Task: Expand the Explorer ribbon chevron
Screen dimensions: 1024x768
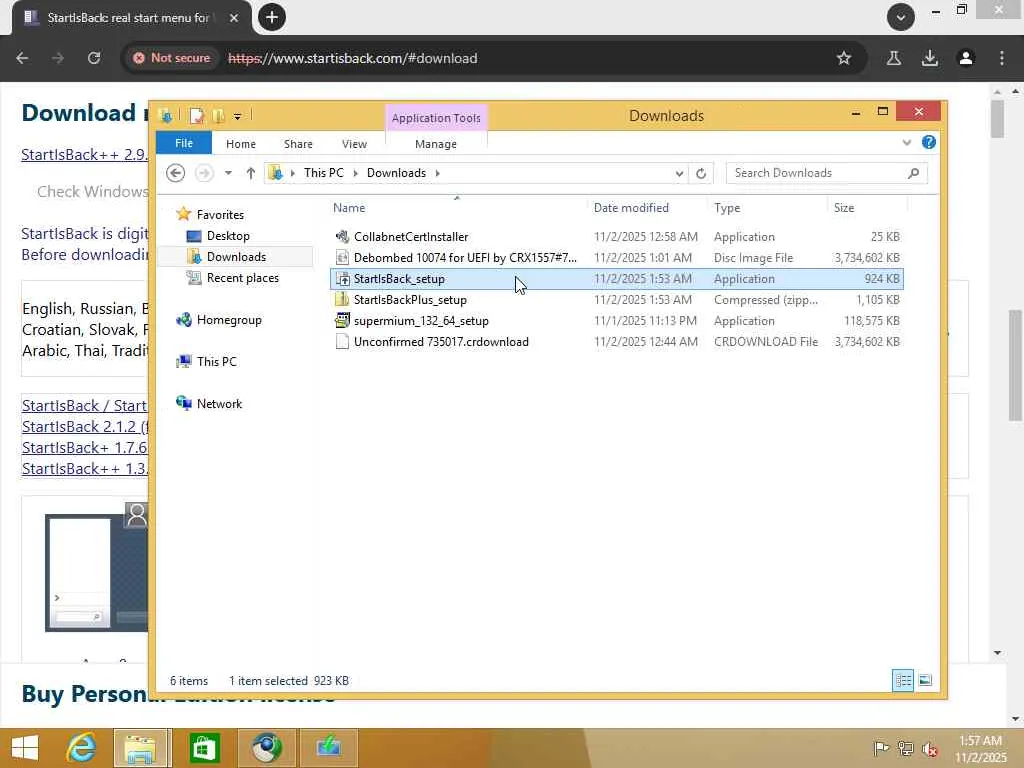Action: pos(906,142)
